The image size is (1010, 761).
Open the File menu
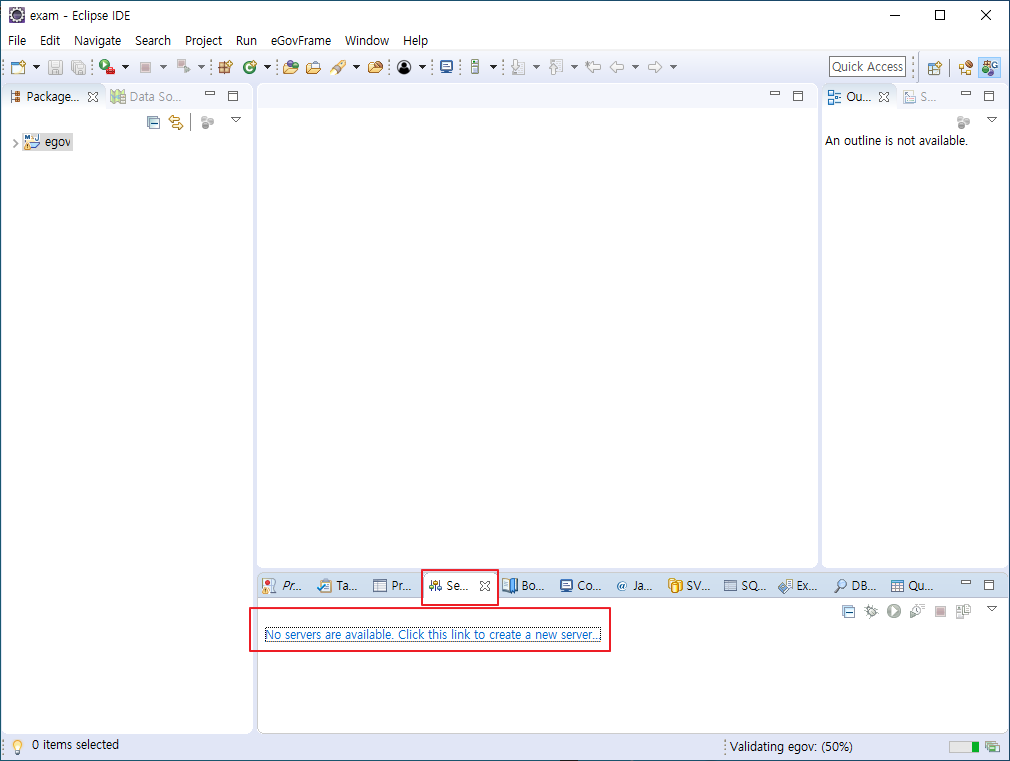(x=17, y=41)
